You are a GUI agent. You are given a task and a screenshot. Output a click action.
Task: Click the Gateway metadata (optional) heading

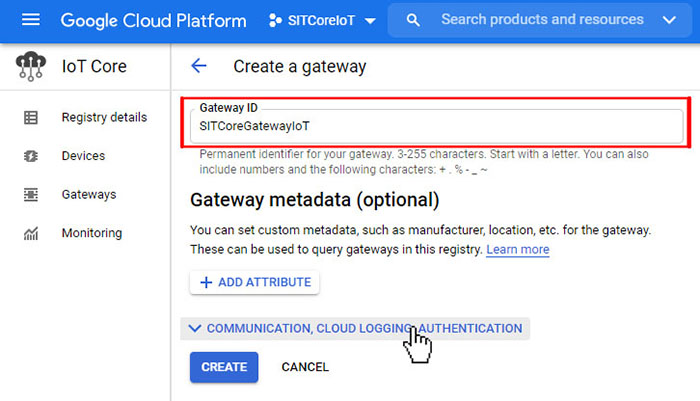(315, 200)
